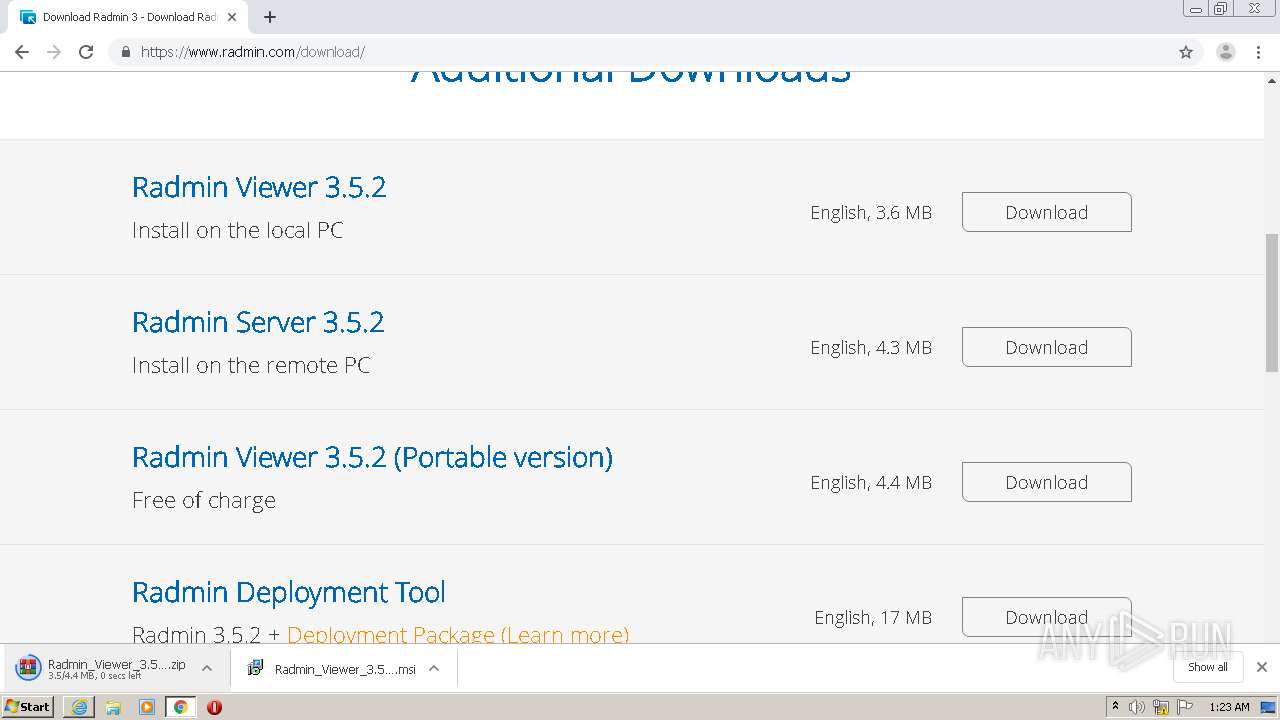Click the Show desktop tray icon
1280x720 pixels.
1268,707
